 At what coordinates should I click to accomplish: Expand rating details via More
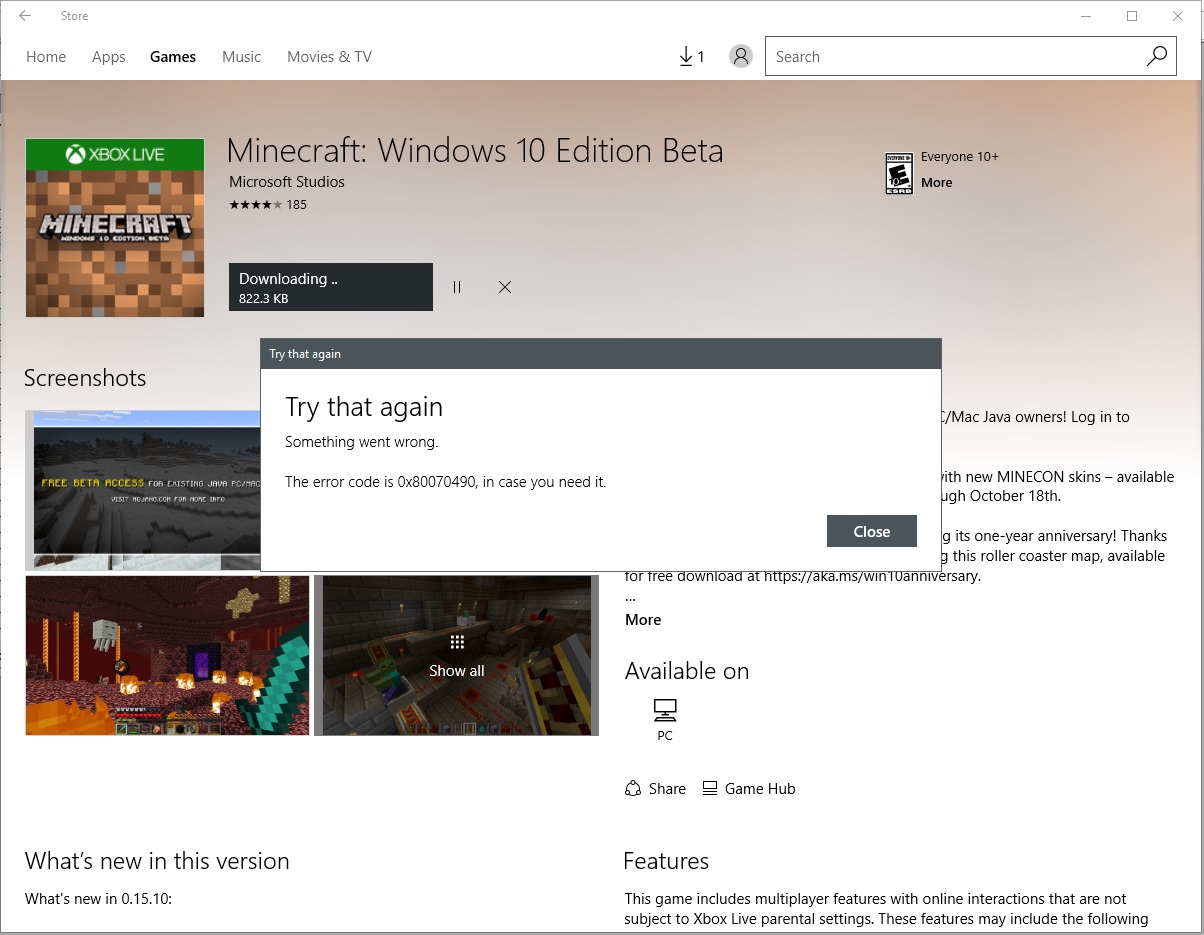tap(936, 183)
